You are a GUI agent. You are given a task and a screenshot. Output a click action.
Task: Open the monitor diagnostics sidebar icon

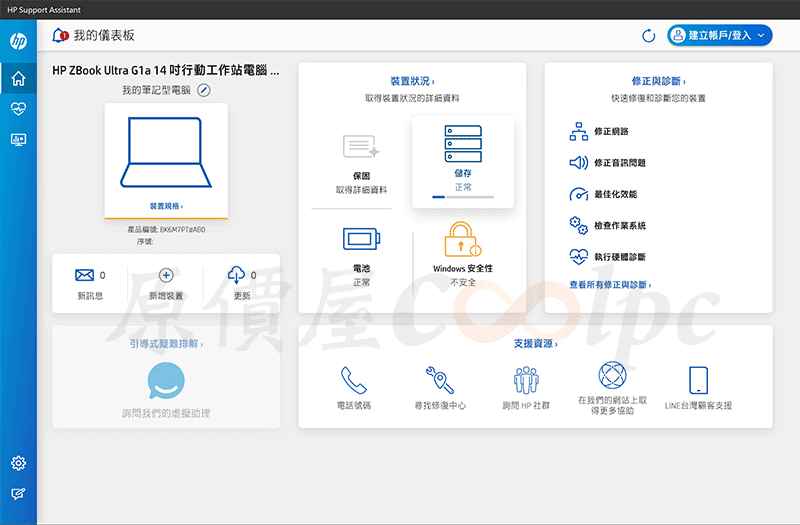[x=18, y=139]
